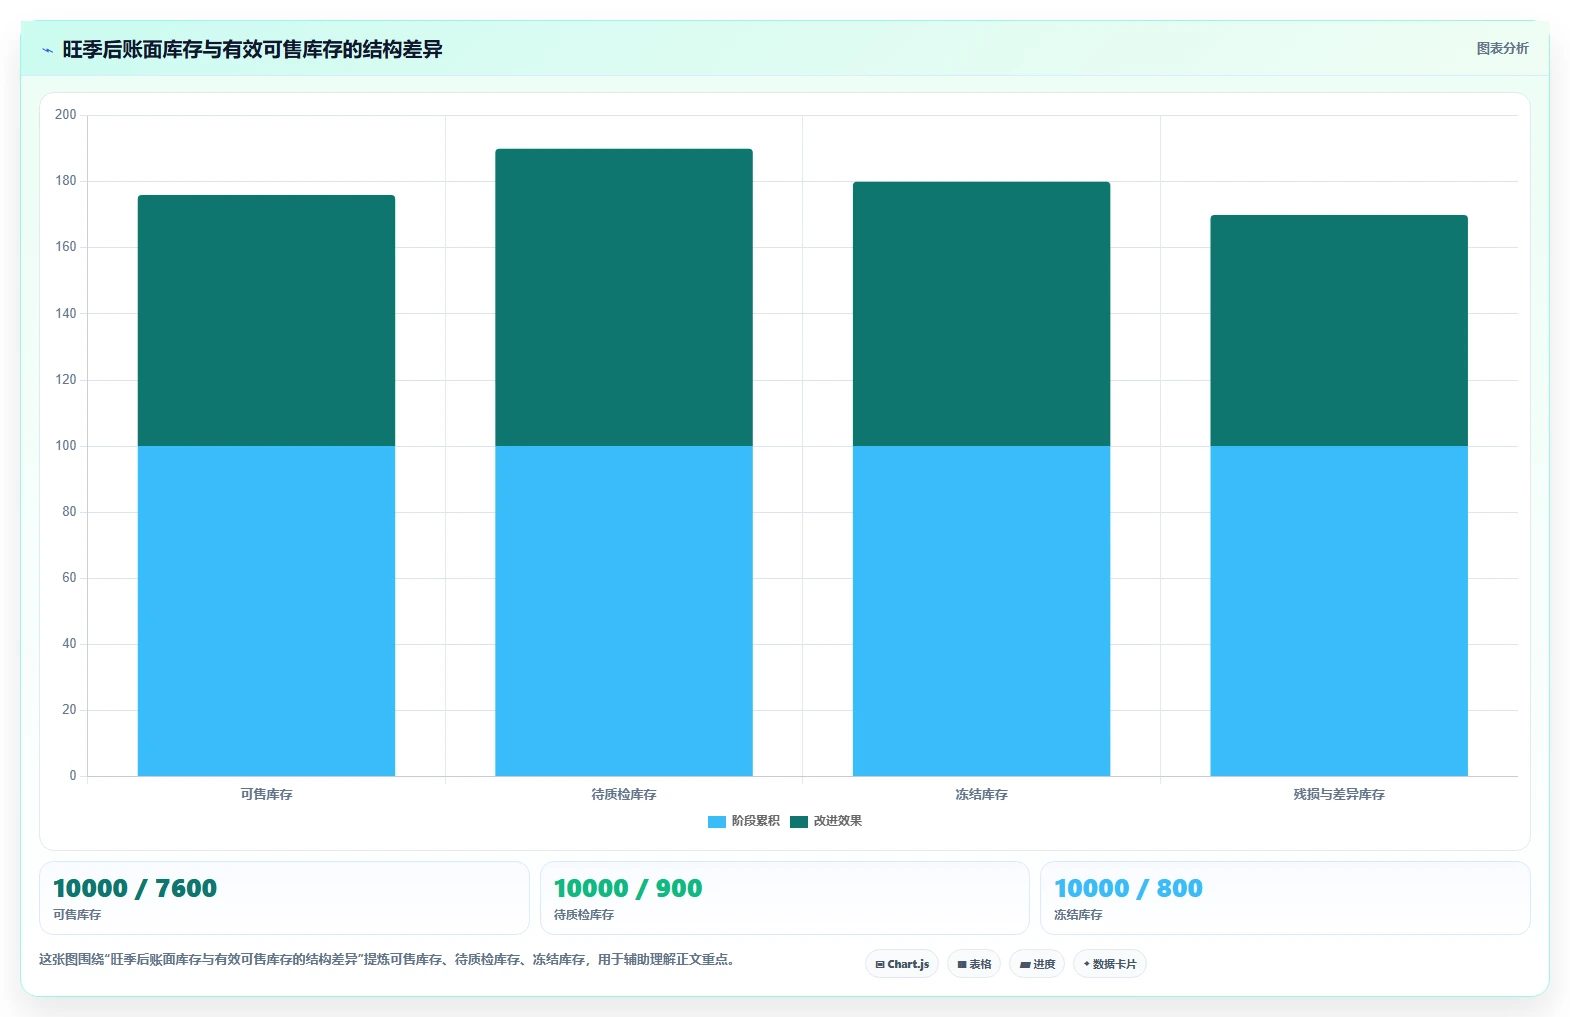Open the 10000 / 800 冻结库存 card
1570x1017 pixels.
[1285, 898]
